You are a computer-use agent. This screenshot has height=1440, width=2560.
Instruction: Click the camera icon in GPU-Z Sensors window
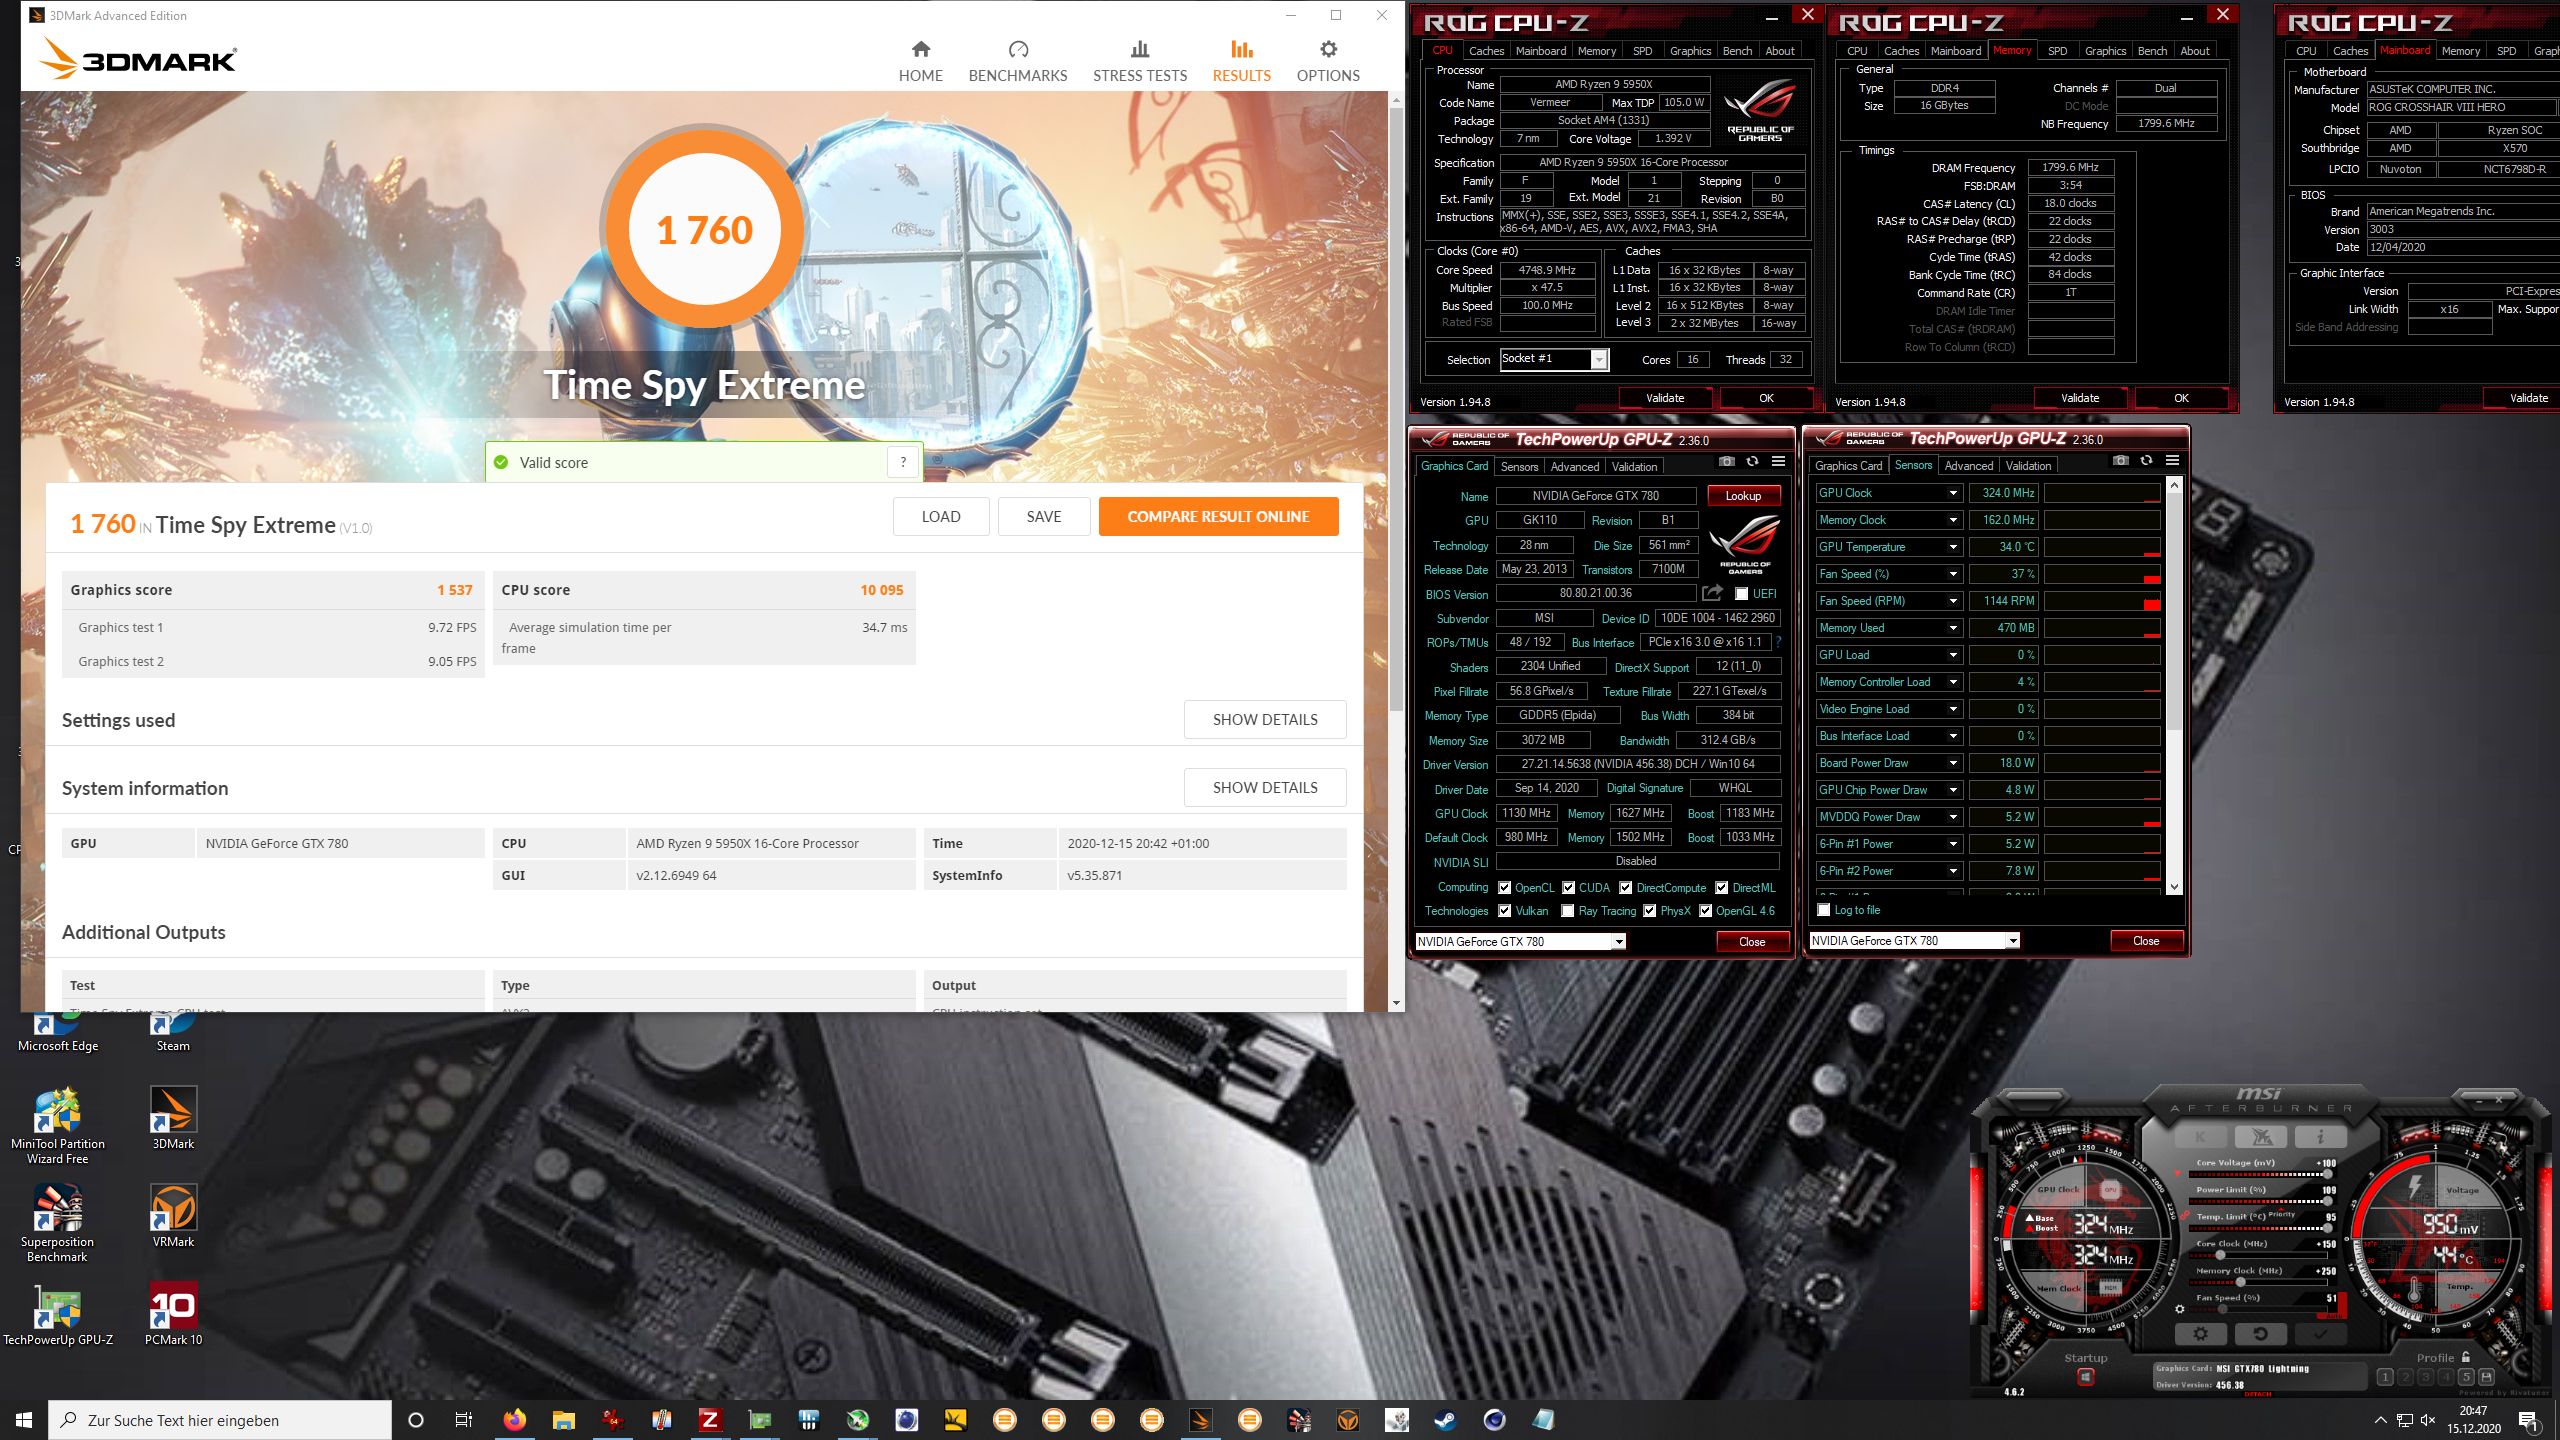pyautogui.click(x=2120, y=461)
